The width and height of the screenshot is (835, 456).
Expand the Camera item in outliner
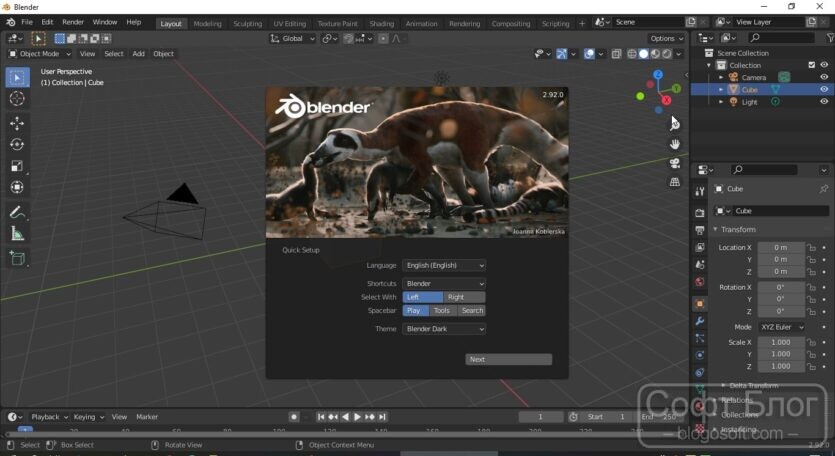721,78
